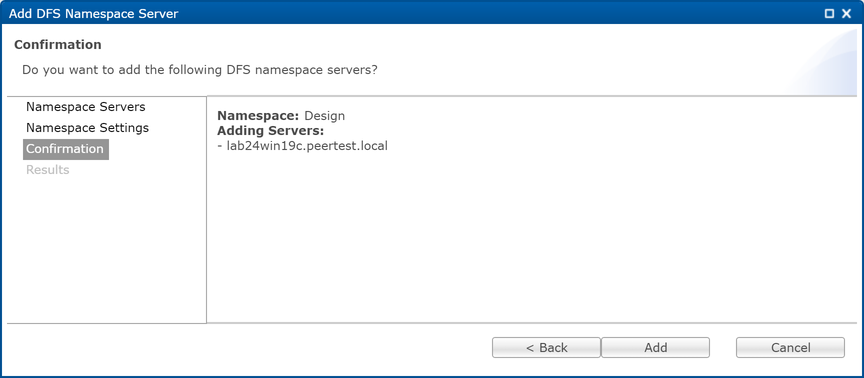Click the lab24win19c.peertest.local server entry
Image resolution: width=864 pixels, height=378 pixels.
point(303,147)
